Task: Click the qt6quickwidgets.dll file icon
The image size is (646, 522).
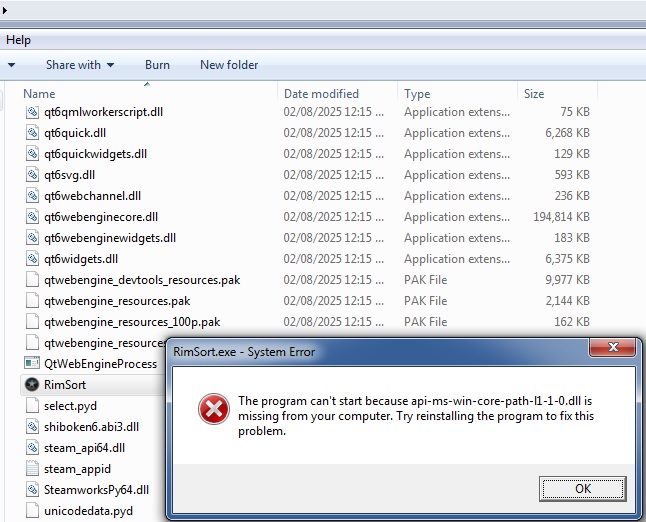Action: tap(32, 154)
